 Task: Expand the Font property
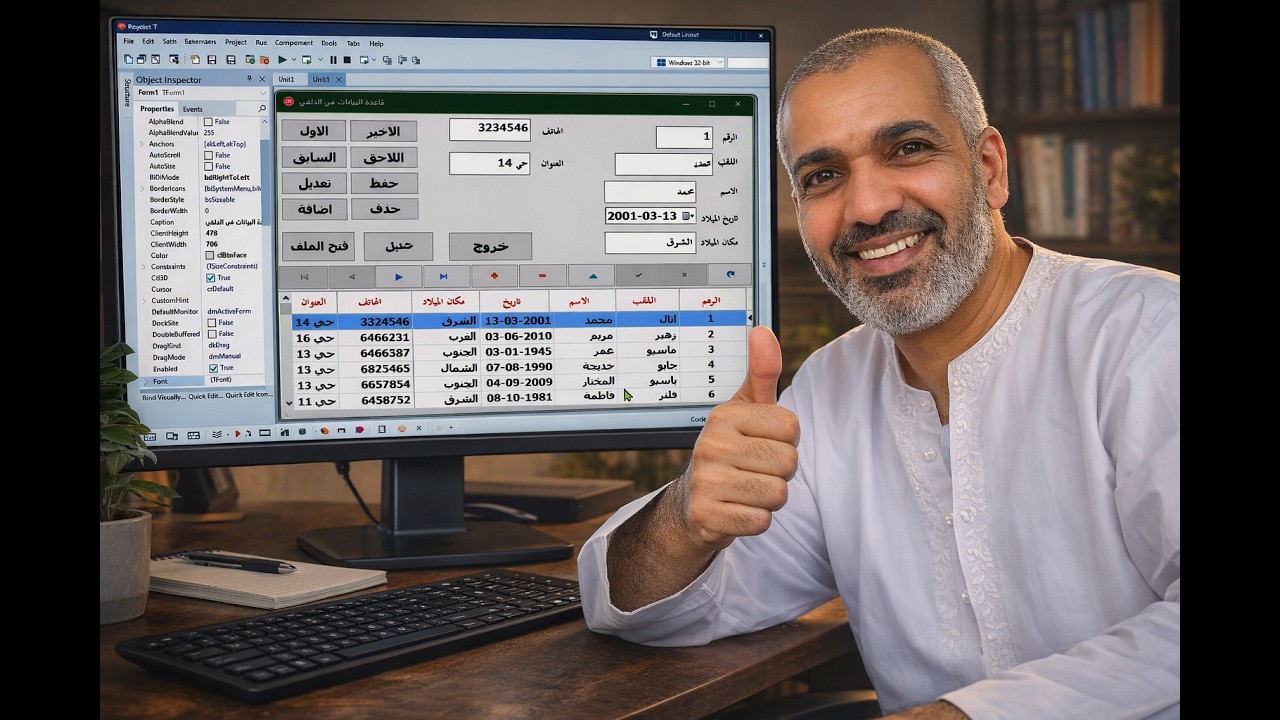pos(145,381)
